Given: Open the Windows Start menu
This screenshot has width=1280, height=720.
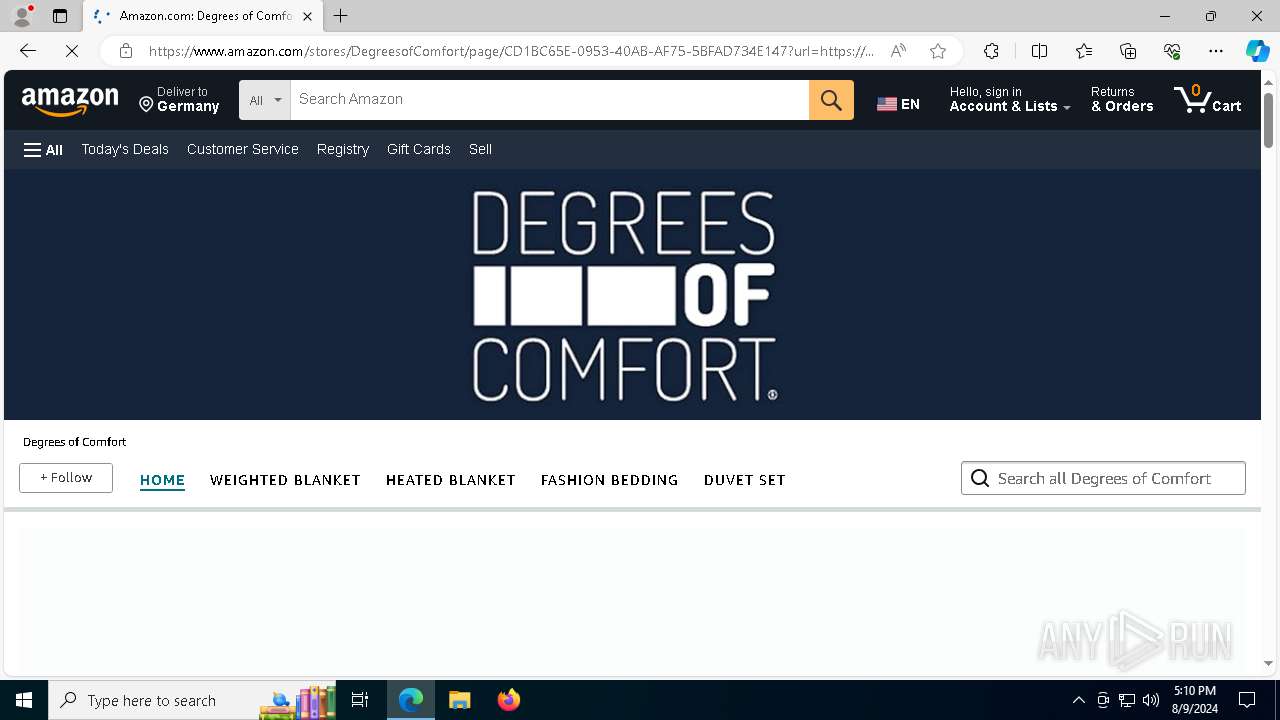Looking at the screenshot, I should [x=24, y=700].
